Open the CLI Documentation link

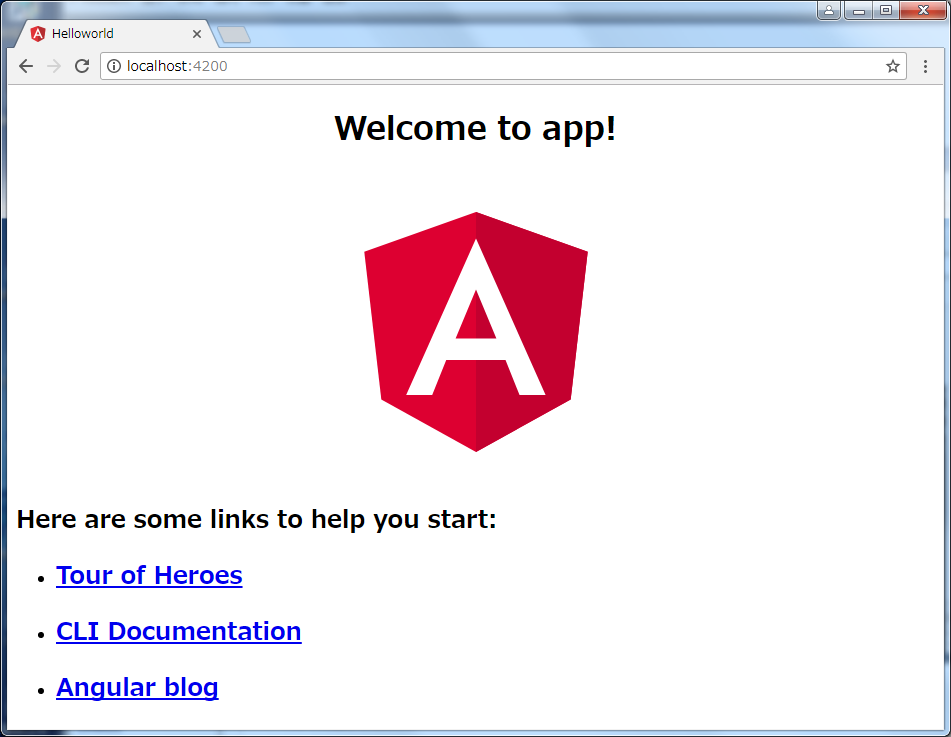(178, 631)
